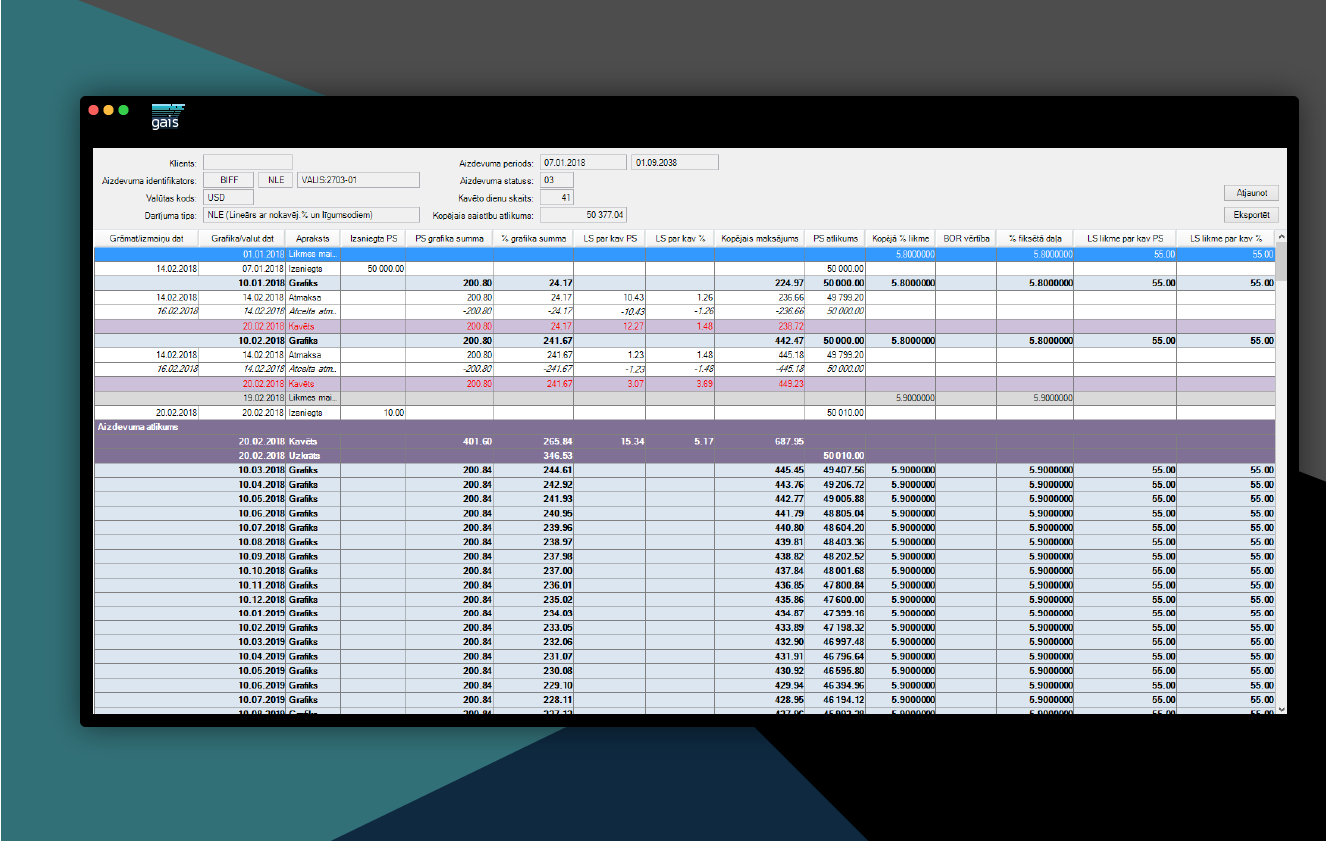
Task: Click the Eksportēt export button
Action: pyautogui.click(x=1251, y=214)
